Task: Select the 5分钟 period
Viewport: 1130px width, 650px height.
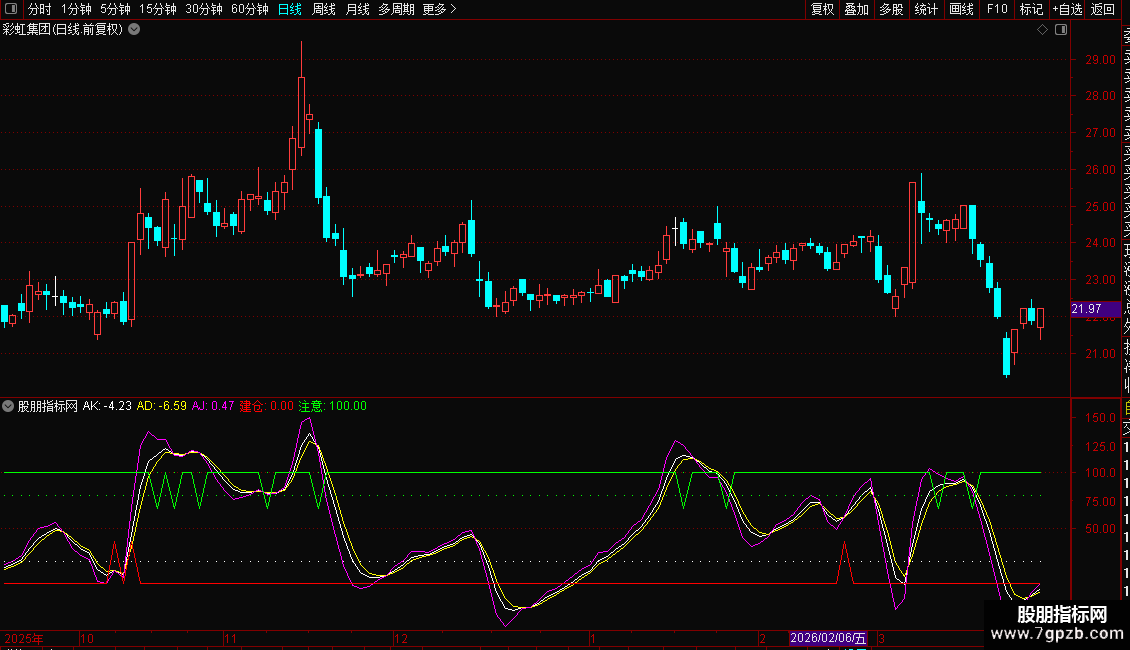Action: coord(115,9)
